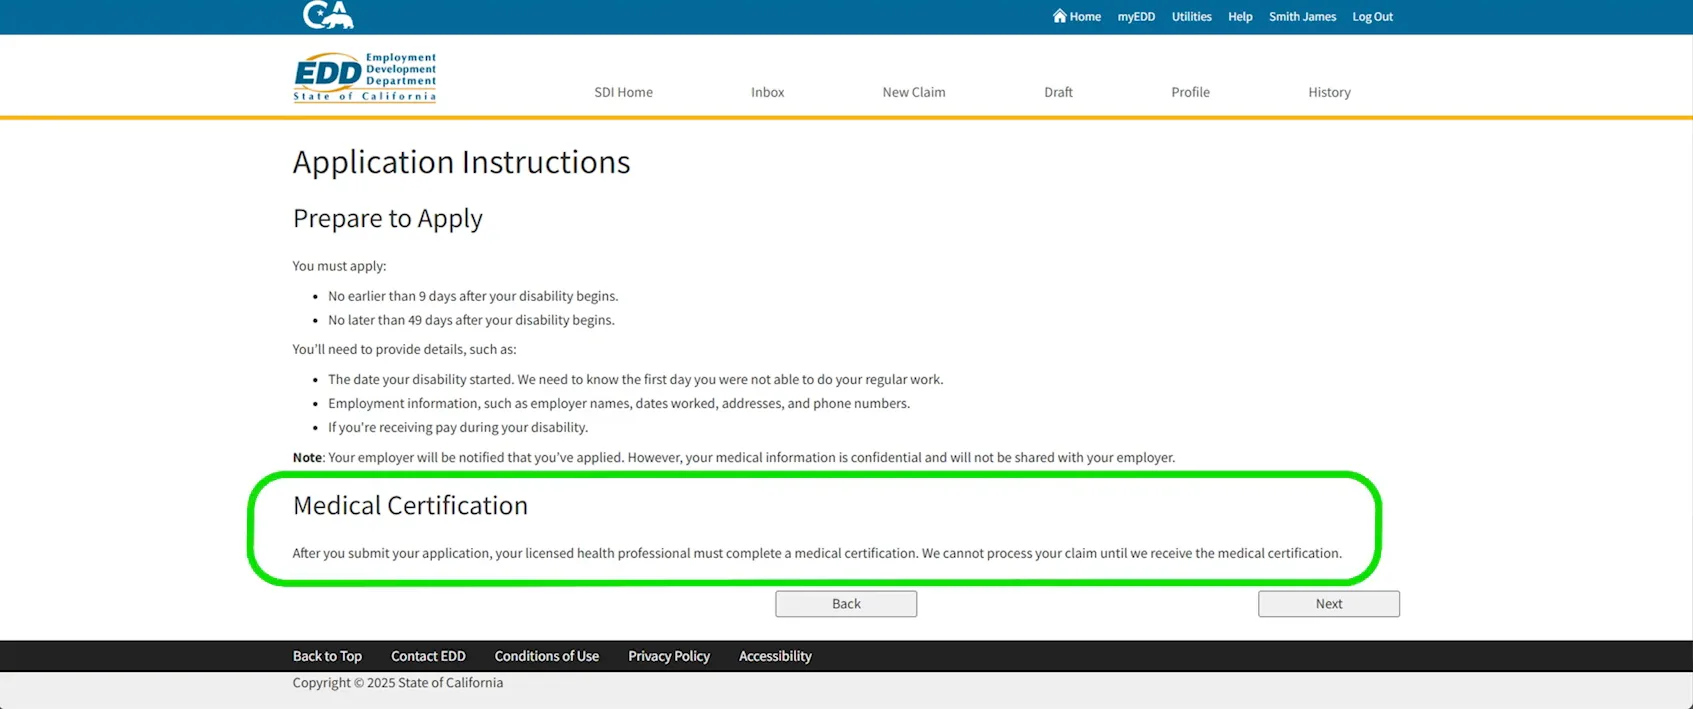The height and width of the screenshot is (709, 1693).
Task: Open Contact EDD footer link
Action: click(x=428, y=656)
